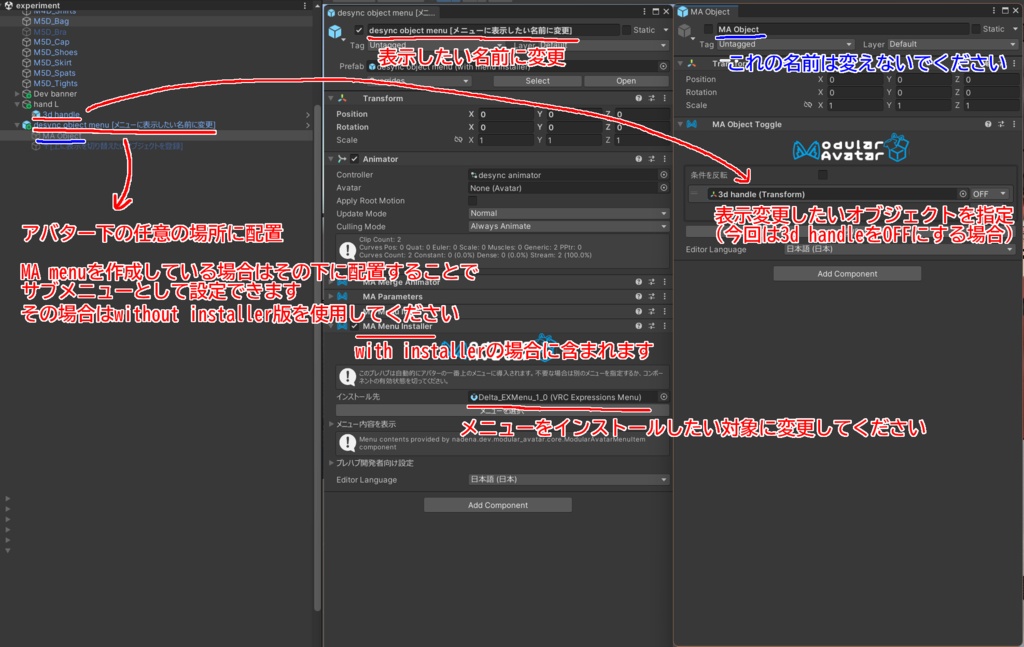Open hierarchy panel options menu
Viewport: 1024px width, 647px height.
[304, 5]
